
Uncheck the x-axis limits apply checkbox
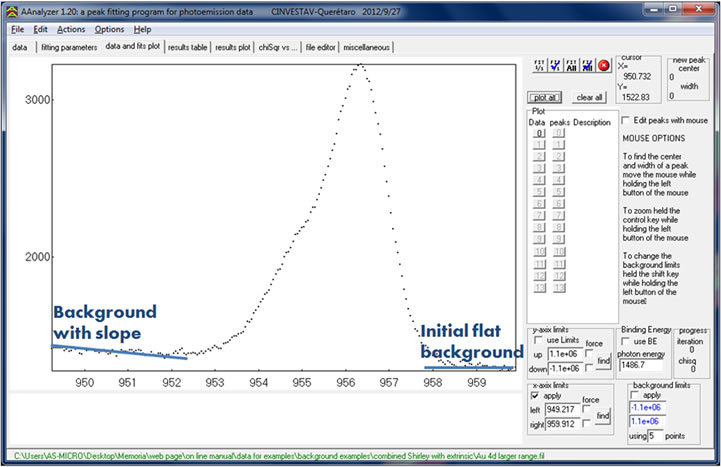pos(537,395)
